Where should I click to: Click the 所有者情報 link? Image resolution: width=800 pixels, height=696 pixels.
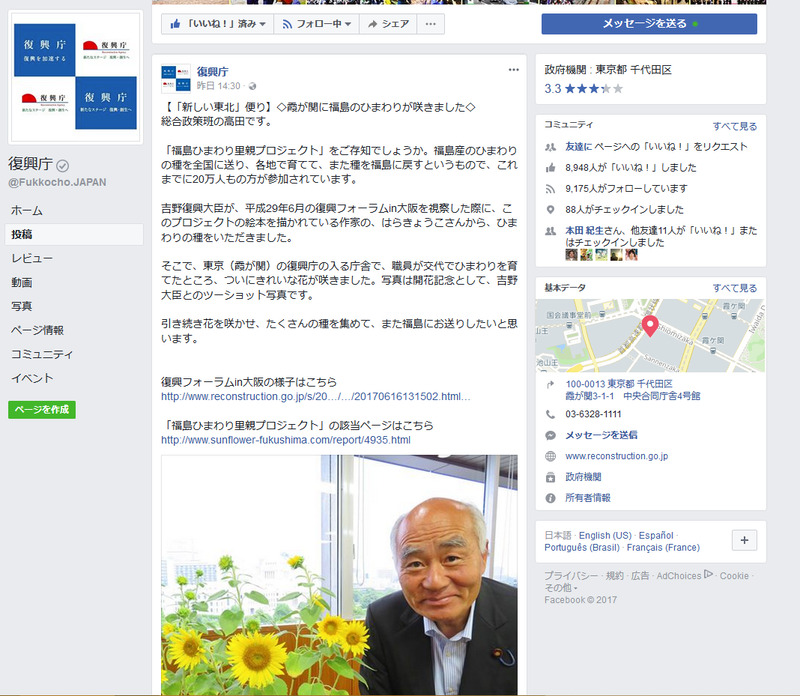click(x=588, y=498)
